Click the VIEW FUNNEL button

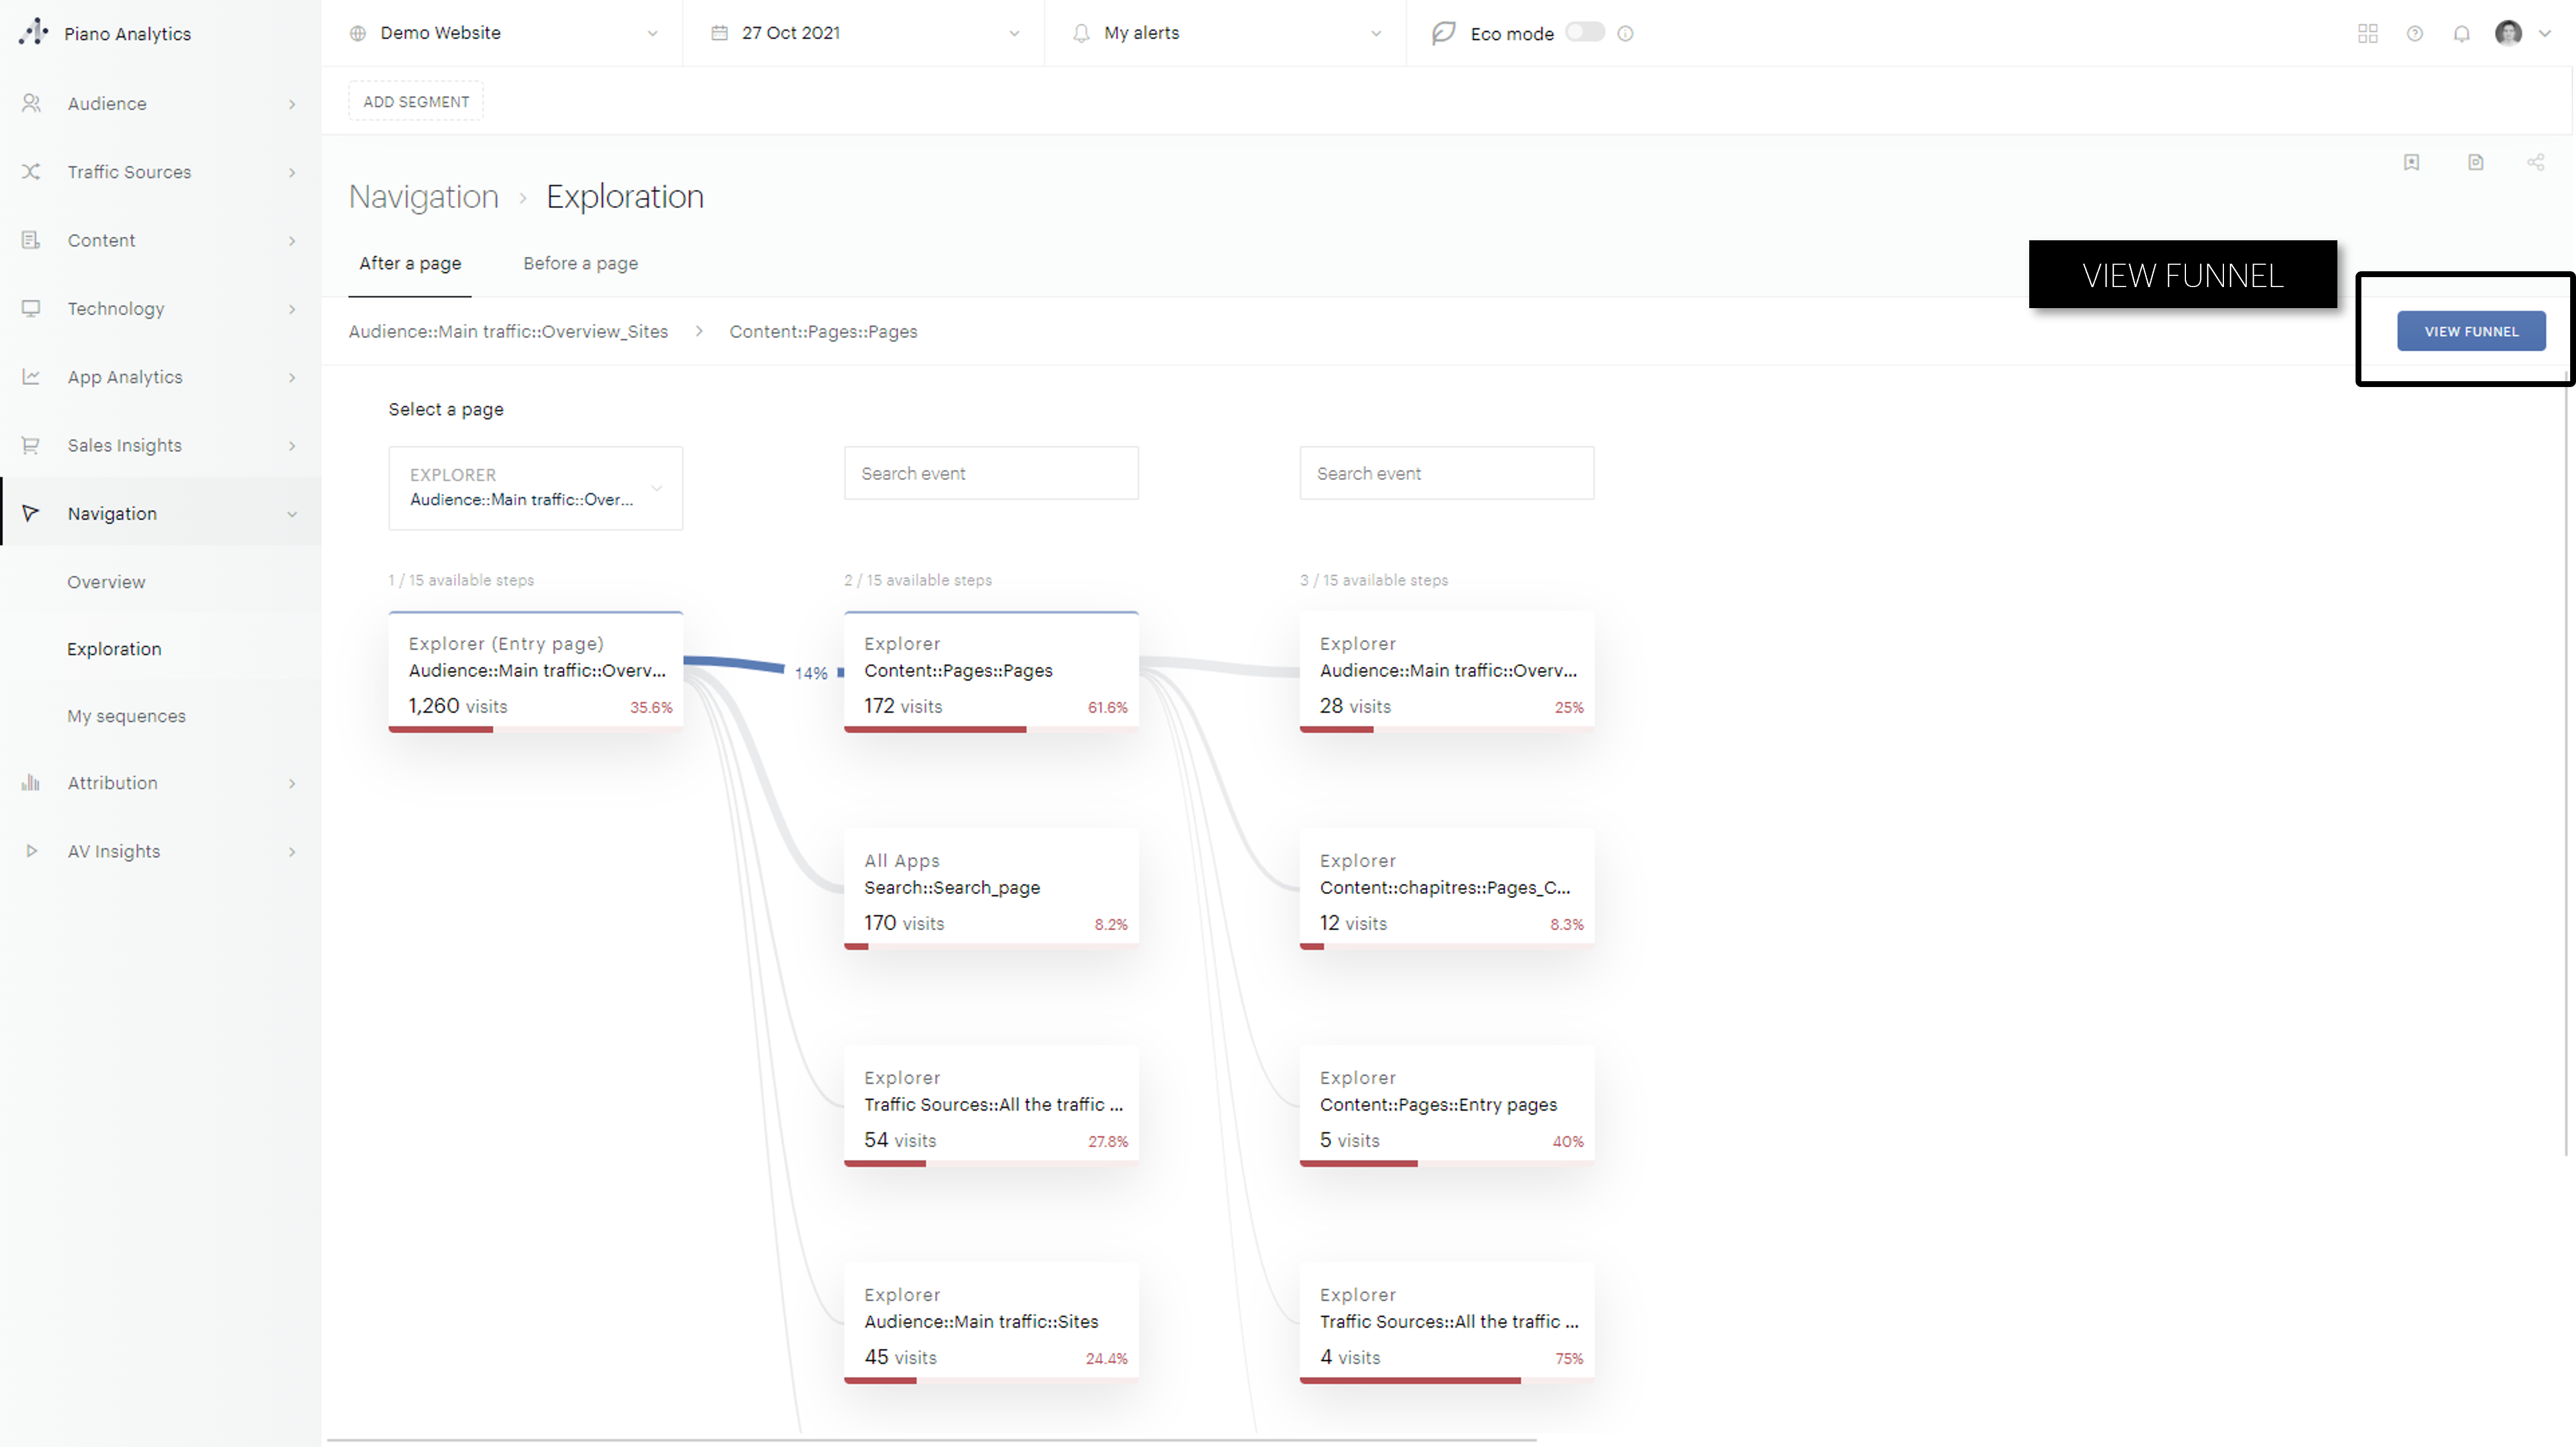click(2471, 331)
